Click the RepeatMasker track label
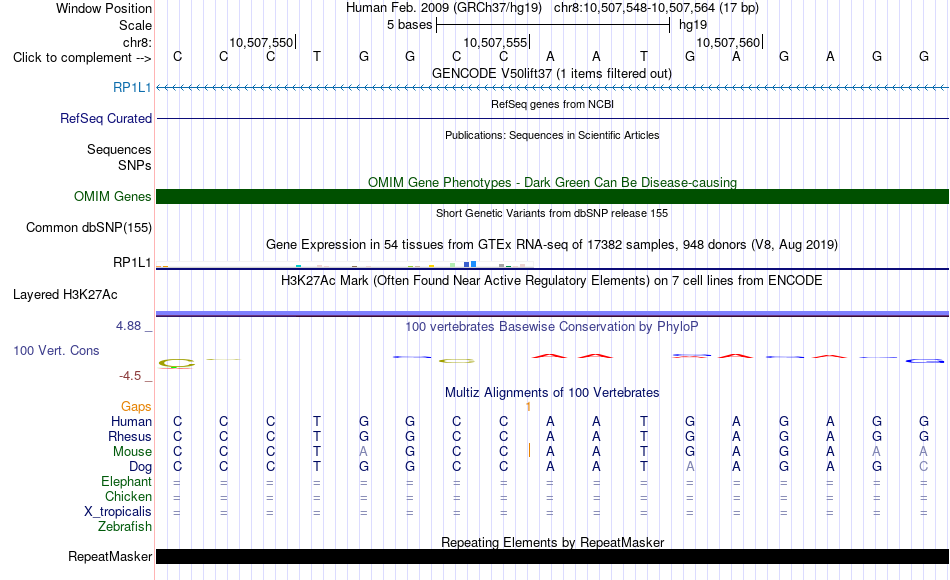The width and height of the screenshot is (950, 580). coord(110,556)
